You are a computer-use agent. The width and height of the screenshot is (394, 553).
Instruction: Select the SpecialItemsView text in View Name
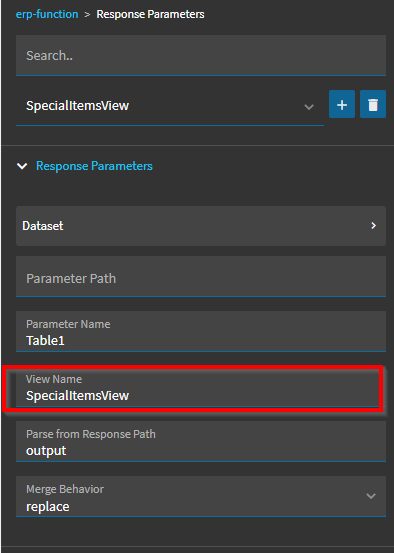pos(77,396)
